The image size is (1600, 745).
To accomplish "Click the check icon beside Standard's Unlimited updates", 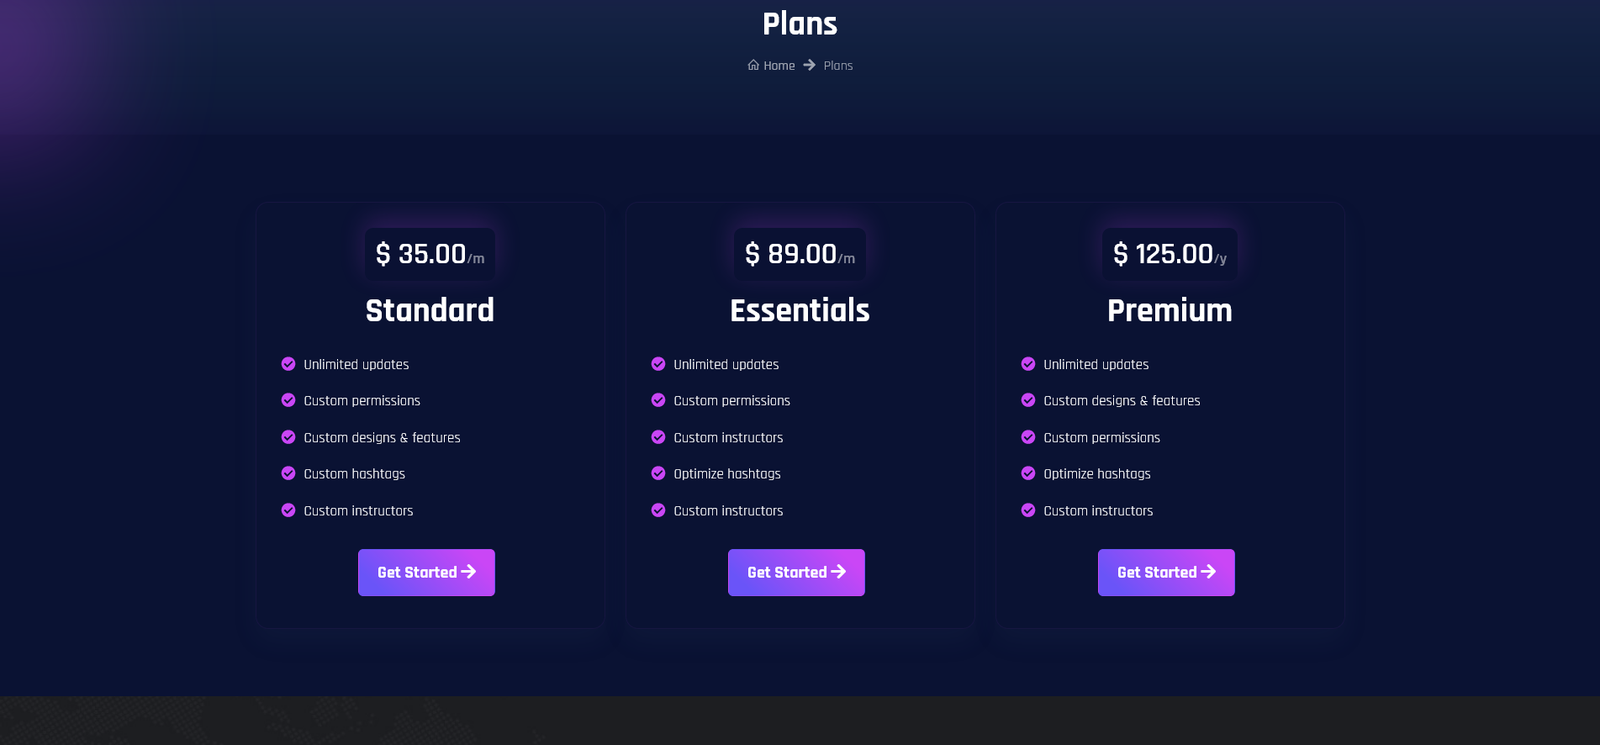I will (288, 364).
